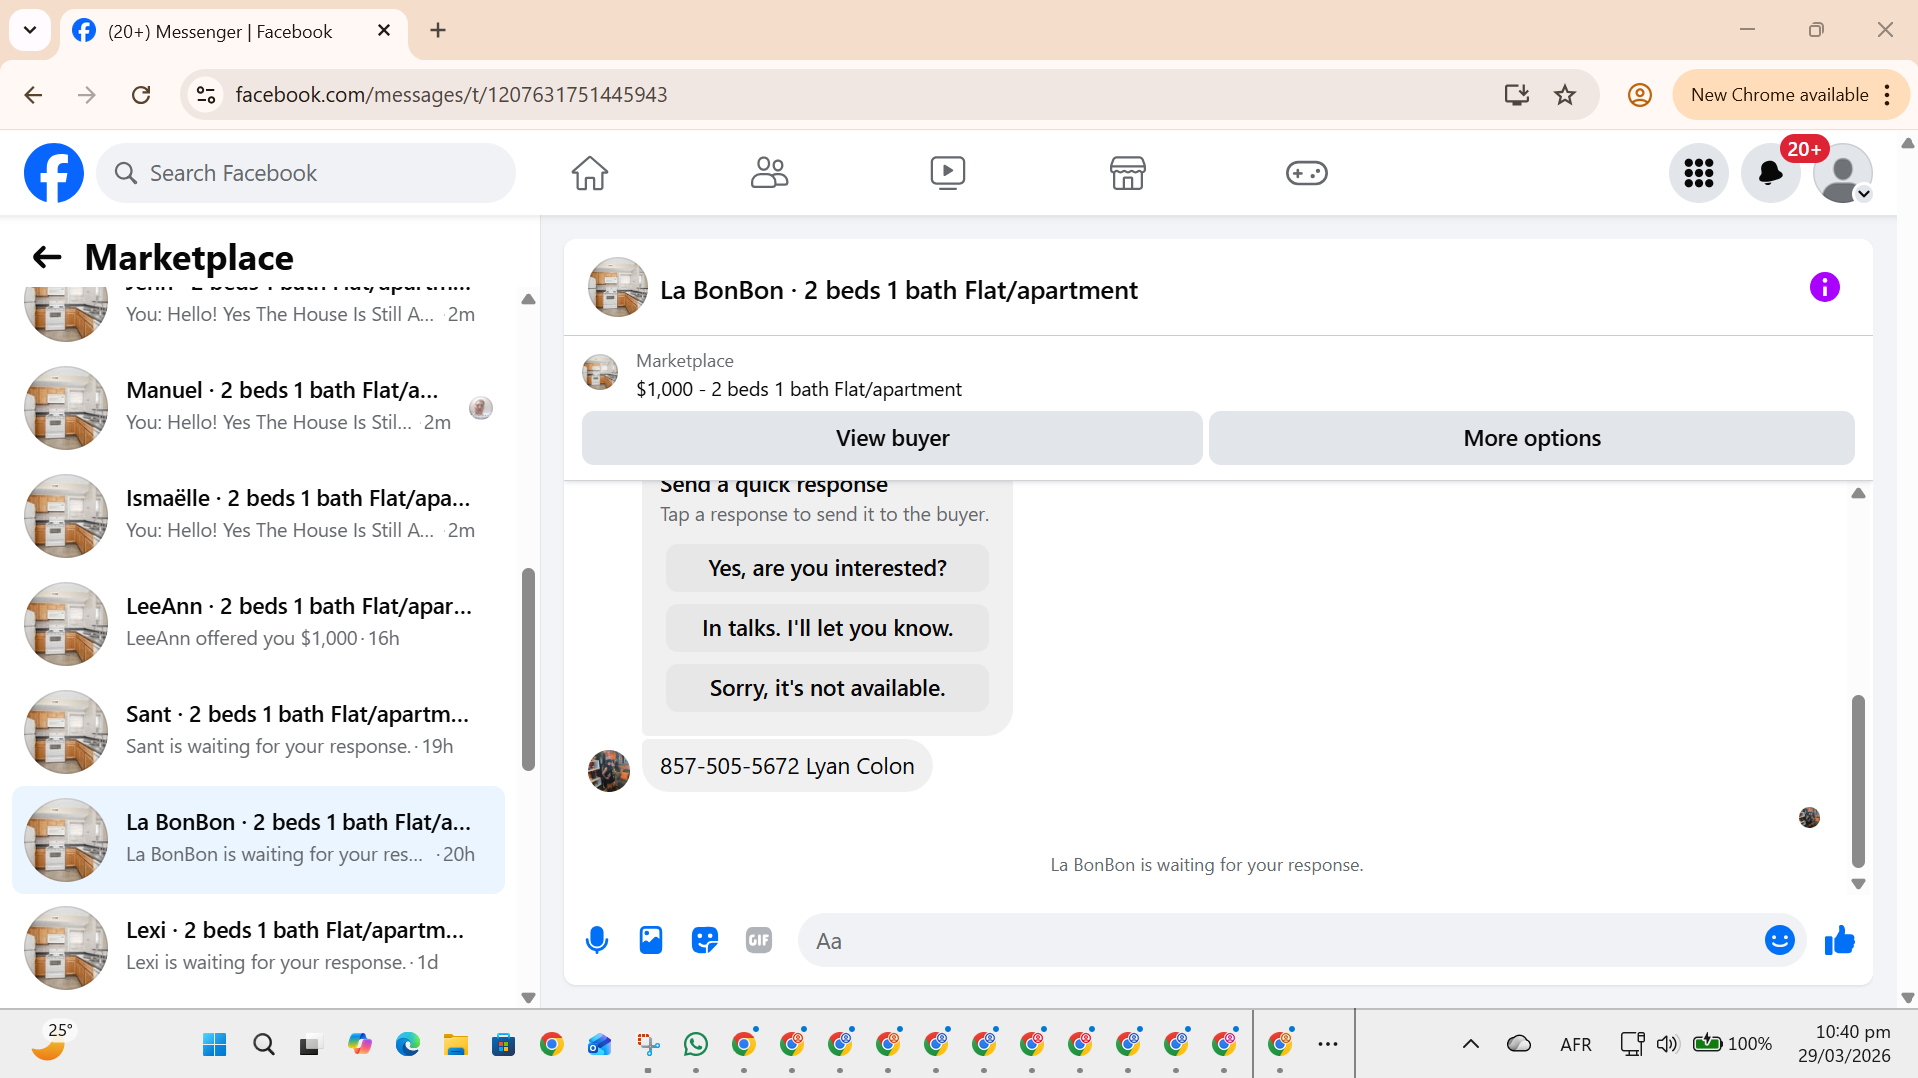
Task: View site information icon in address bar
Action: [206, 95]
